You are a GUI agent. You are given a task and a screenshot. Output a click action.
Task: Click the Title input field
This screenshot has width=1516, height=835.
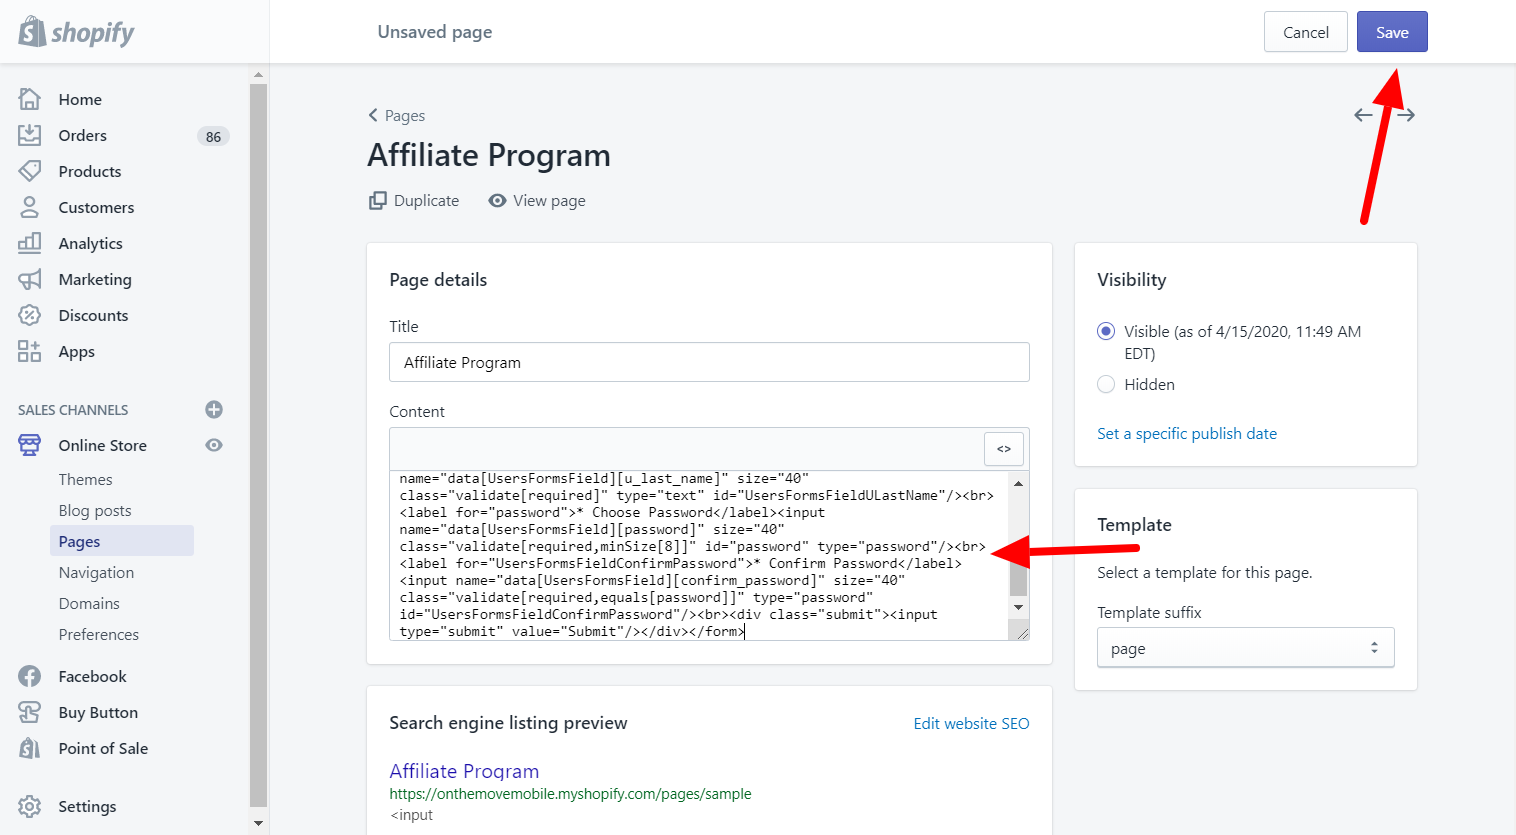(x=709, y=362)
